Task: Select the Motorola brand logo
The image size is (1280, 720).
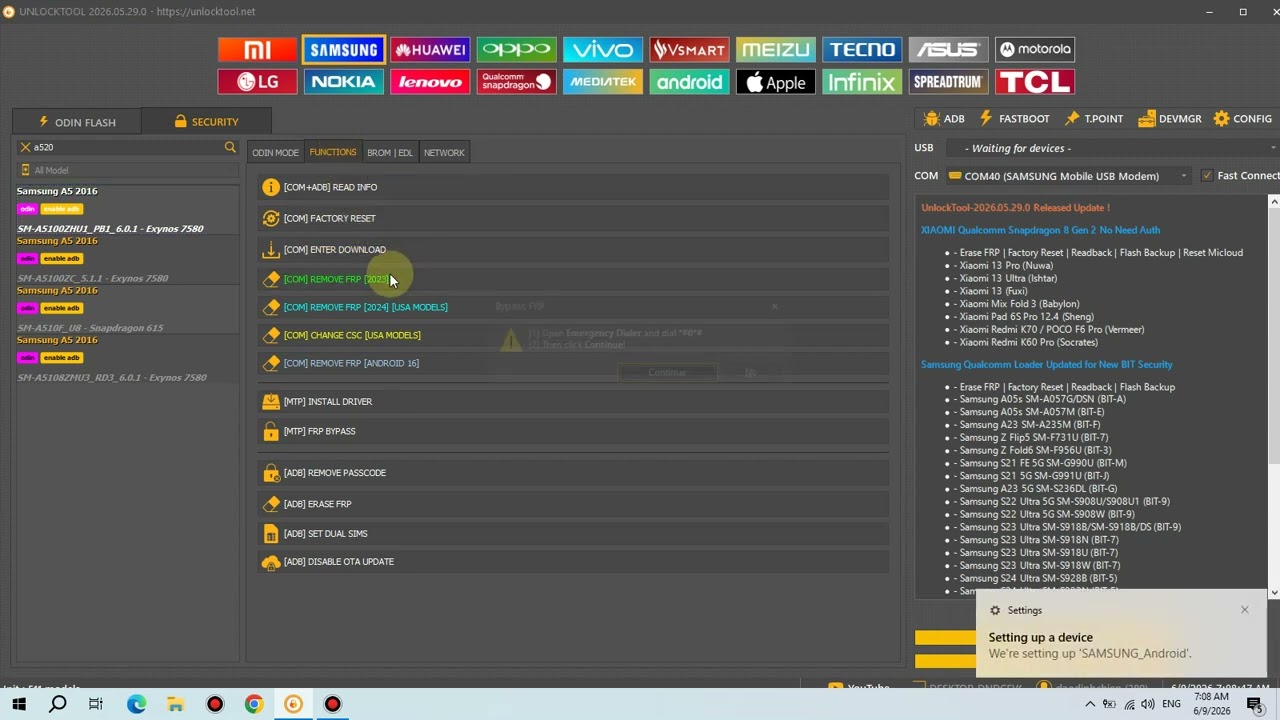Action: pyautogui.click(x=1035, y=49)
